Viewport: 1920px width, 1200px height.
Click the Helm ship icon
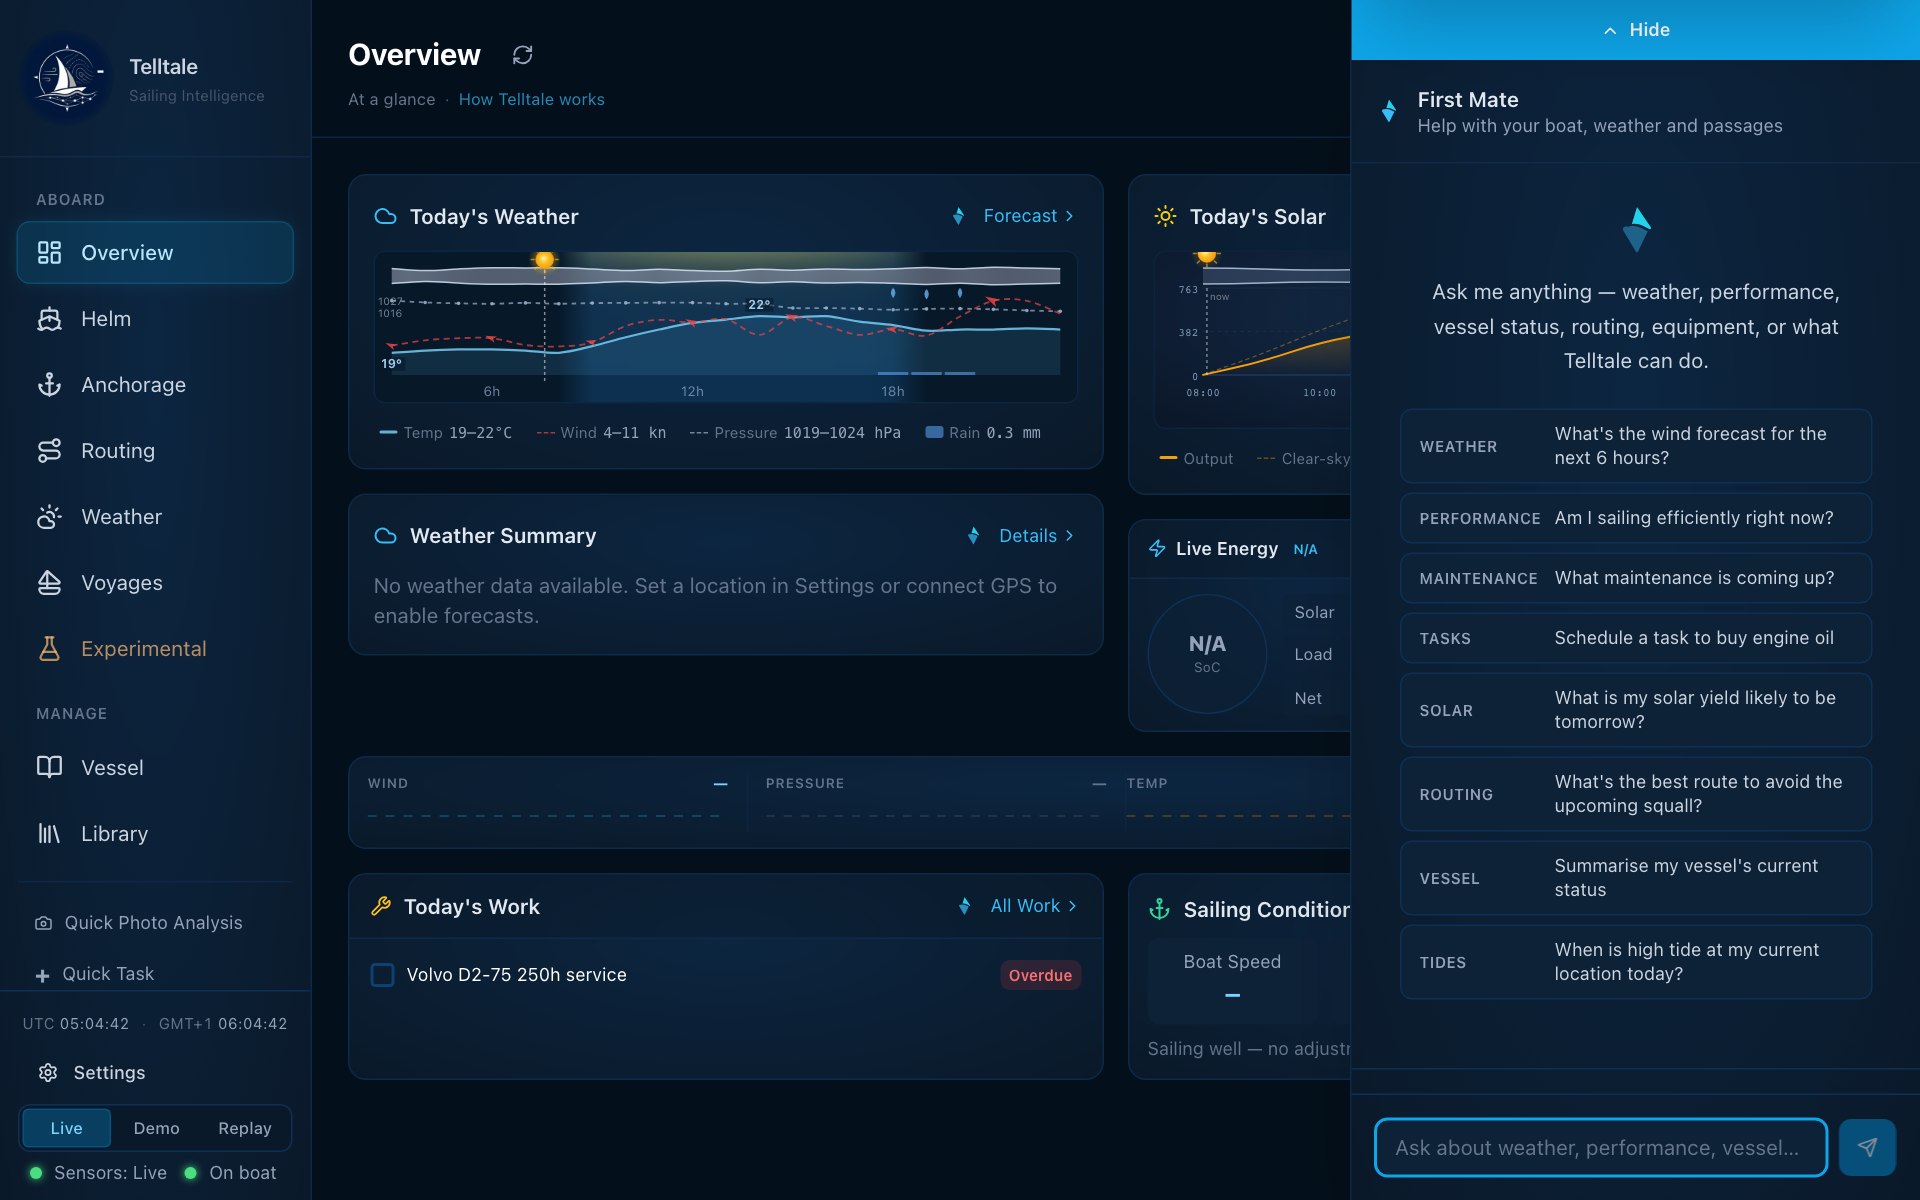click(x=49, y=319)
